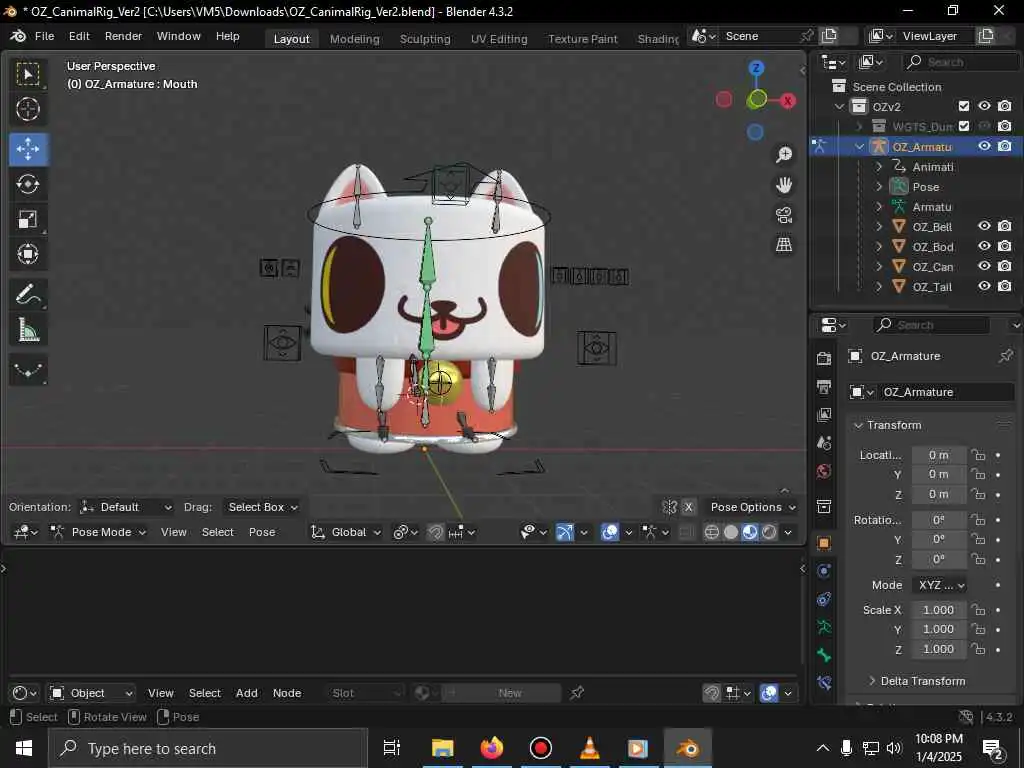Image resolution: width=1024 pixels, height=768 pixels.
Task: Expand the OZ_Bell tree item
Action: click(x=879, y=227)
